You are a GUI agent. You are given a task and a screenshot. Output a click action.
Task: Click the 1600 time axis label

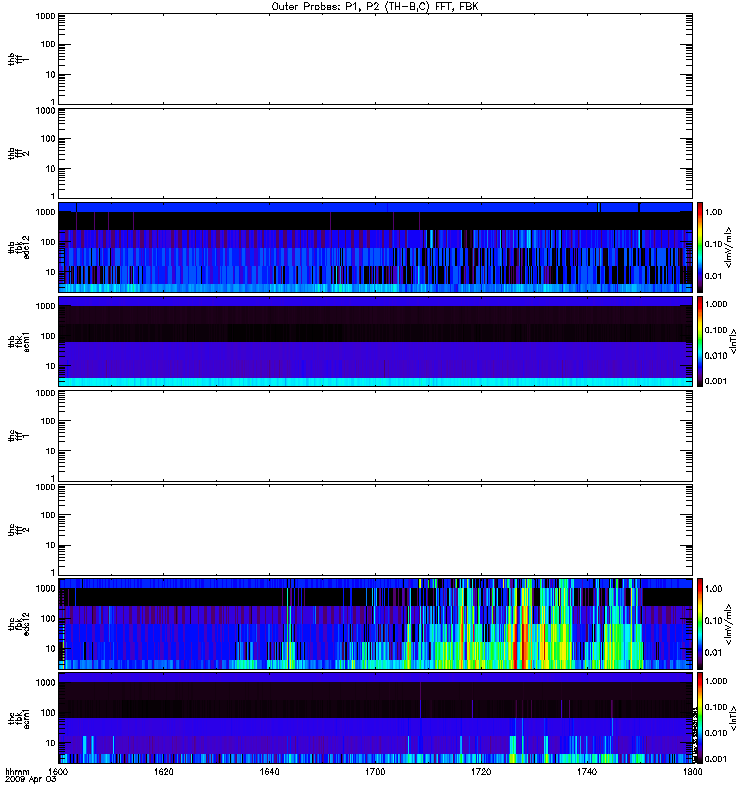coord(58,771)
